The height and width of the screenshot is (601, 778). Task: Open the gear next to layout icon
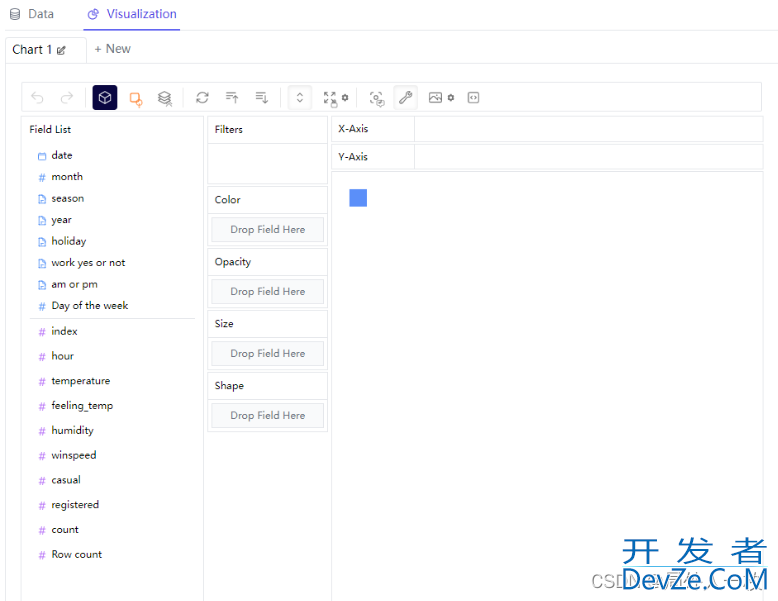point(345,97)
